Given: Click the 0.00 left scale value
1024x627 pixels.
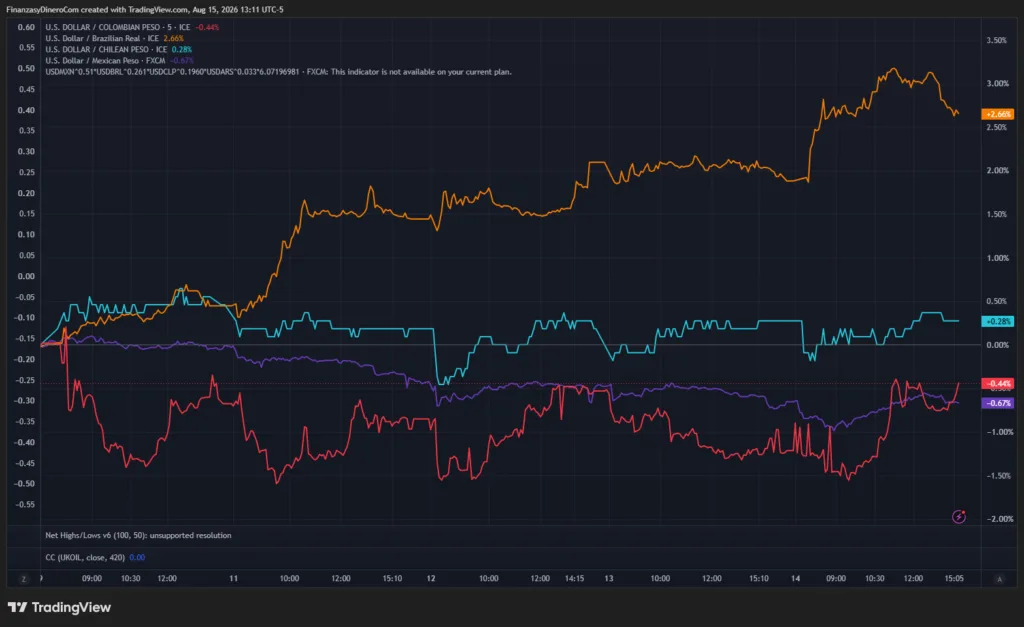Looking at the screenshot, I should click(26, 276).
